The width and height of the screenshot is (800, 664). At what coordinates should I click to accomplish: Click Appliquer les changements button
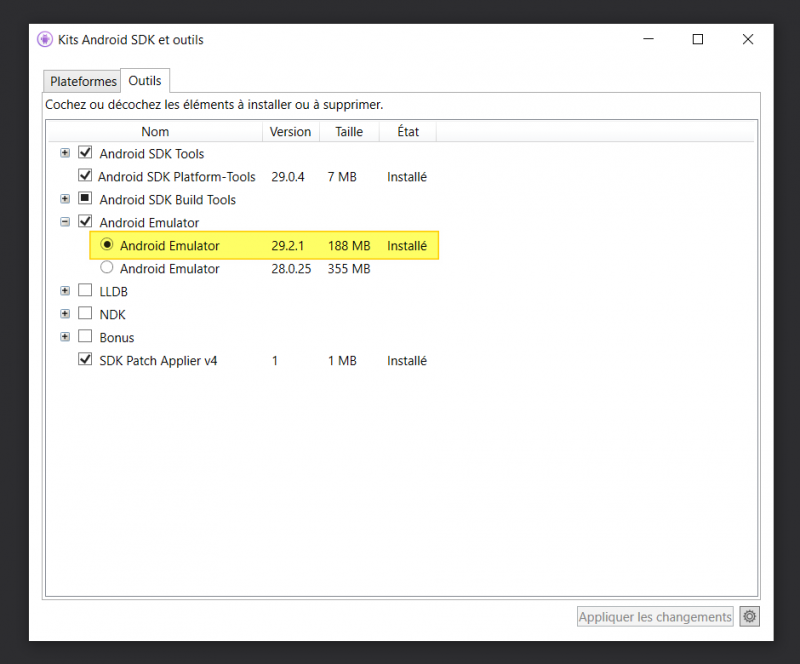point(655,617)
